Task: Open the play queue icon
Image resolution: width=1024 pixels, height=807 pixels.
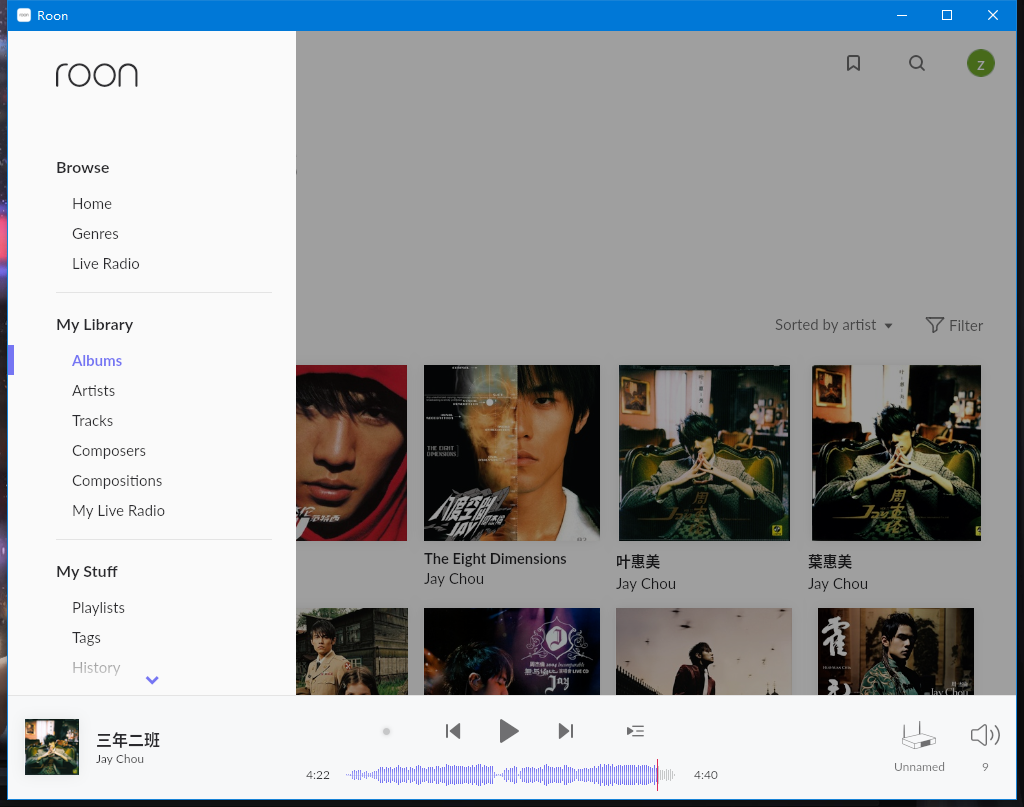Action: [635, 731]
